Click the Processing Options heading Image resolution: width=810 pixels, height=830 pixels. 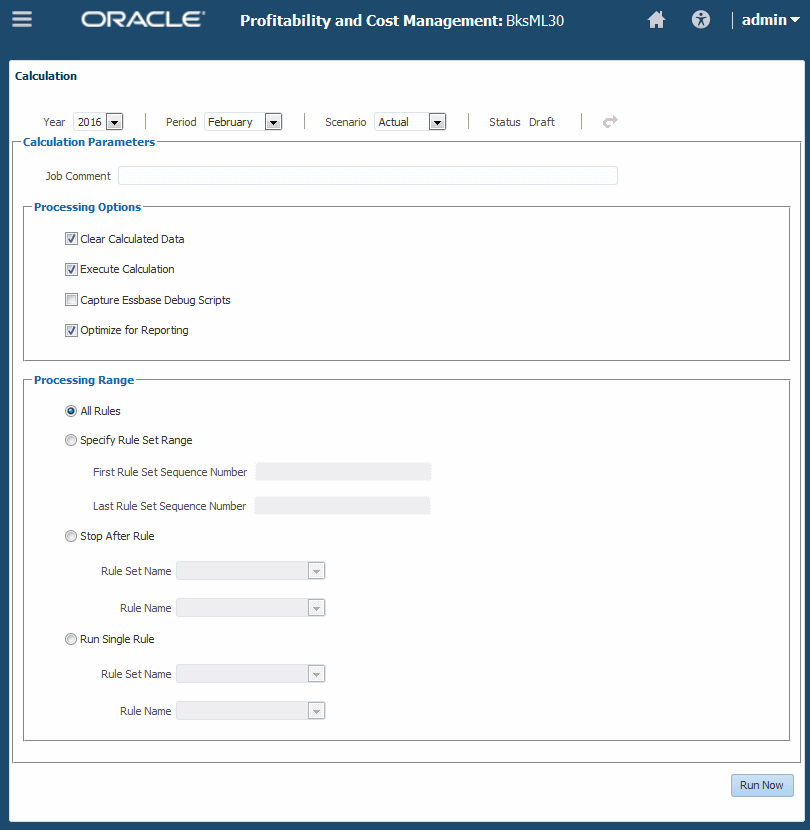(87, 207)
